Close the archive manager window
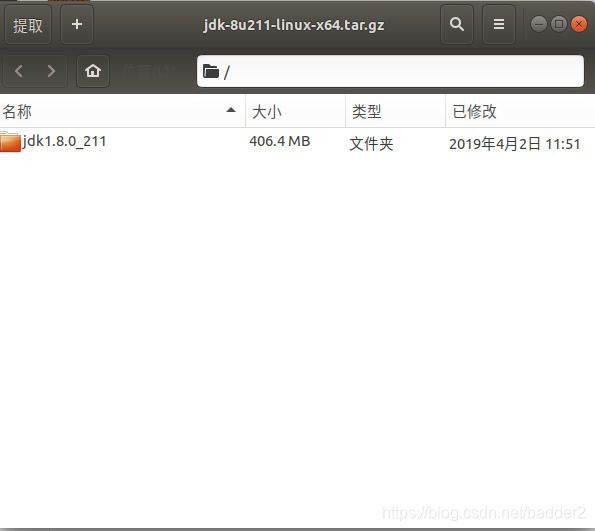Viewport: 595px width, 531px height. 579,24
